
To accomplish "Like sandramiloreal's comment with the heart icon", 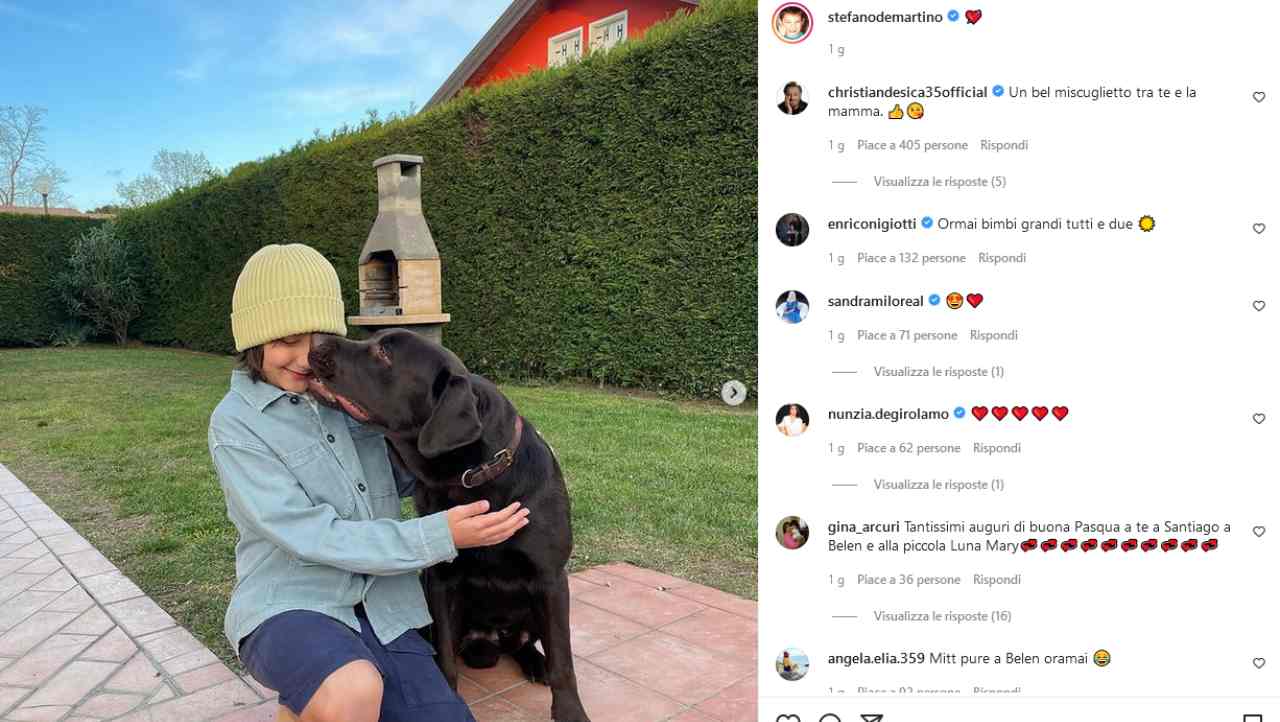I will 1259,306.
